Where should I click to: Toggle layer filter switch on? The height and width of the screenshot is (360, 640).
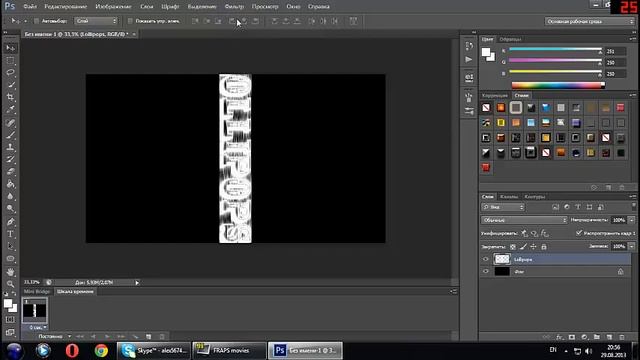633,206
